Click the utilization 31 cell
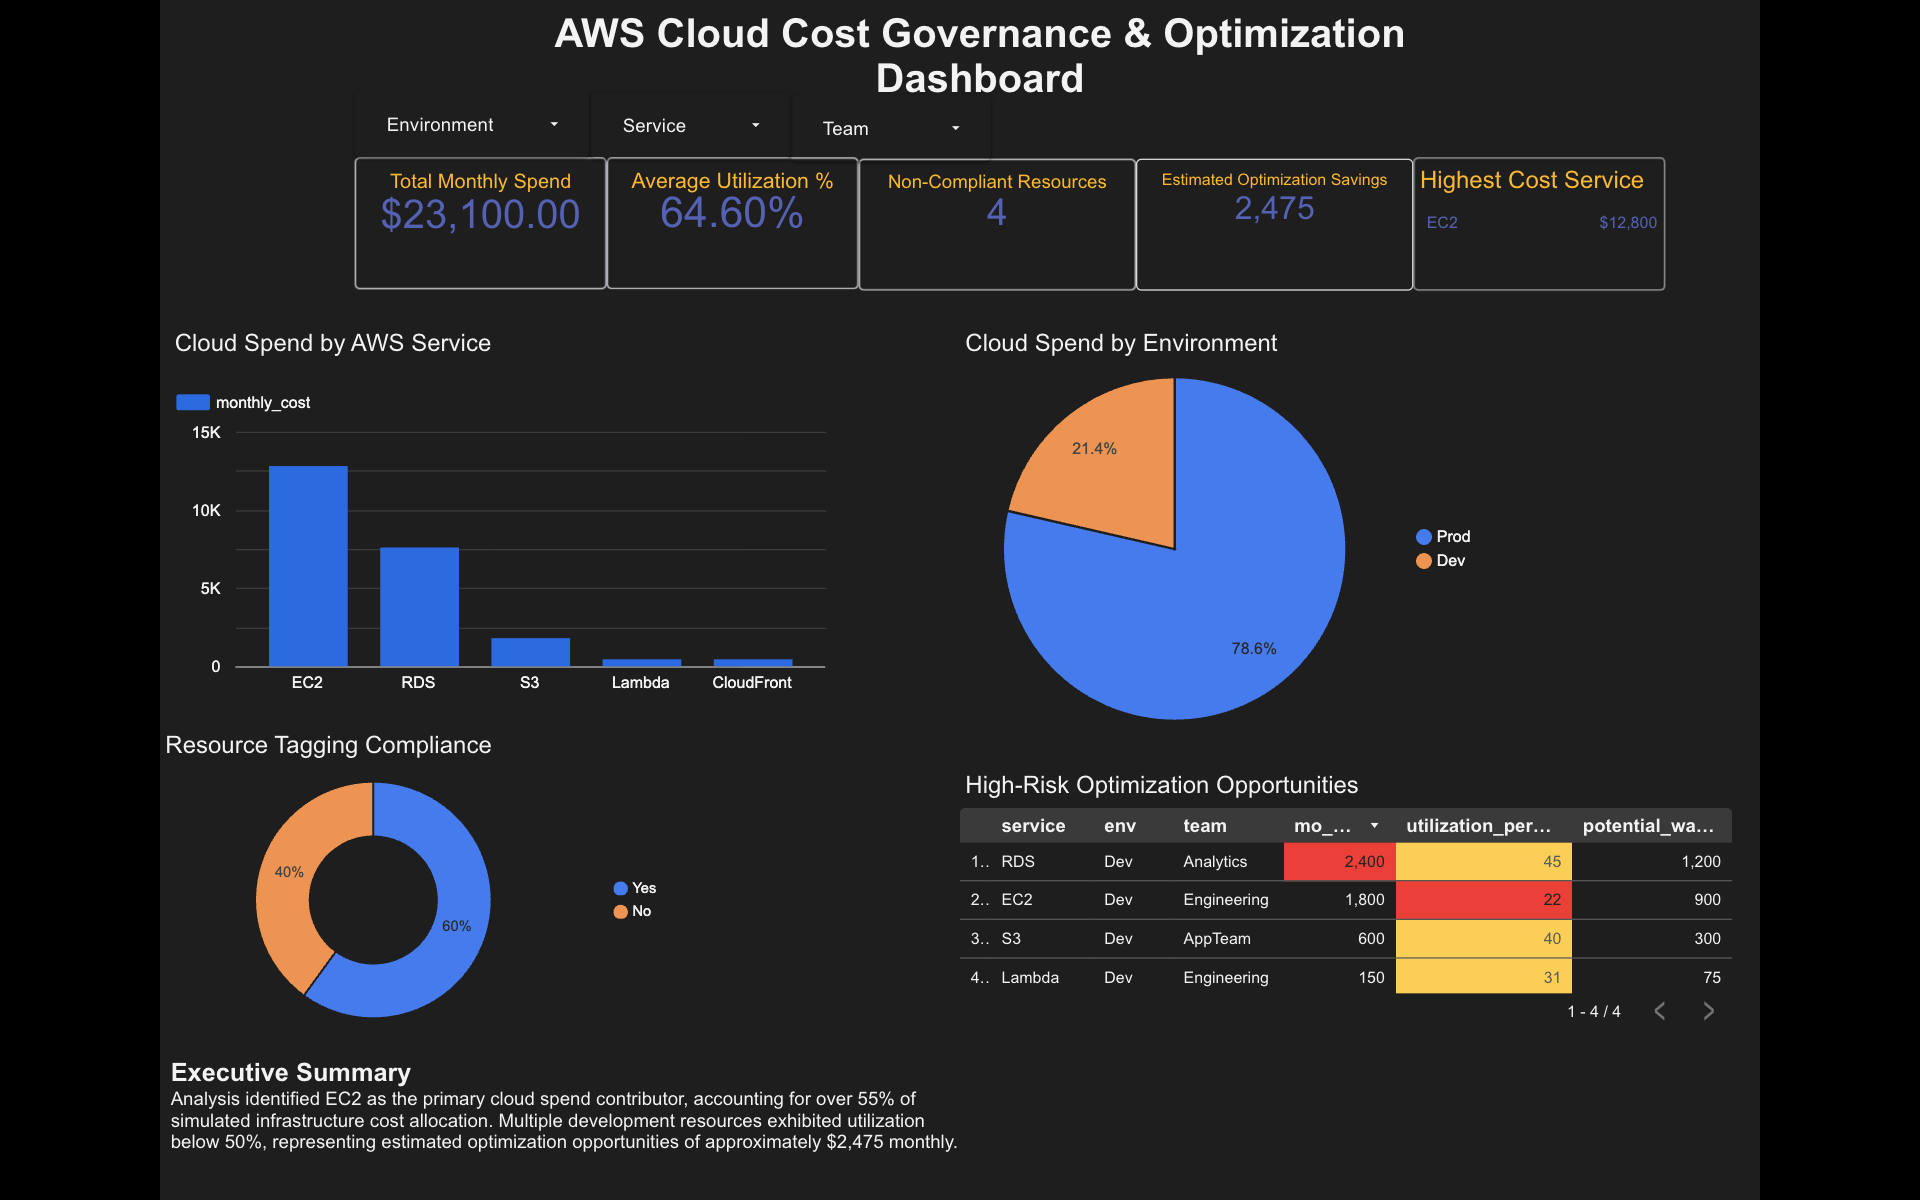 pos(1484,977)
